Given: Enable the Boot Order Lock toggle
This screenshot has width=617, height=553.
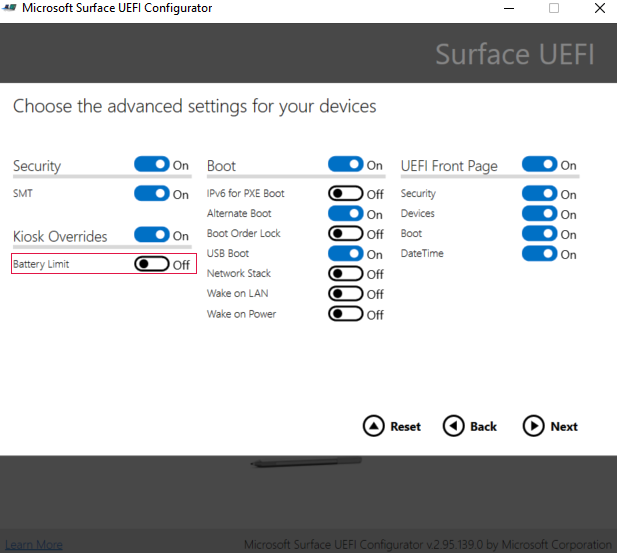Looking at the screenshot, I should coord(345,233).
